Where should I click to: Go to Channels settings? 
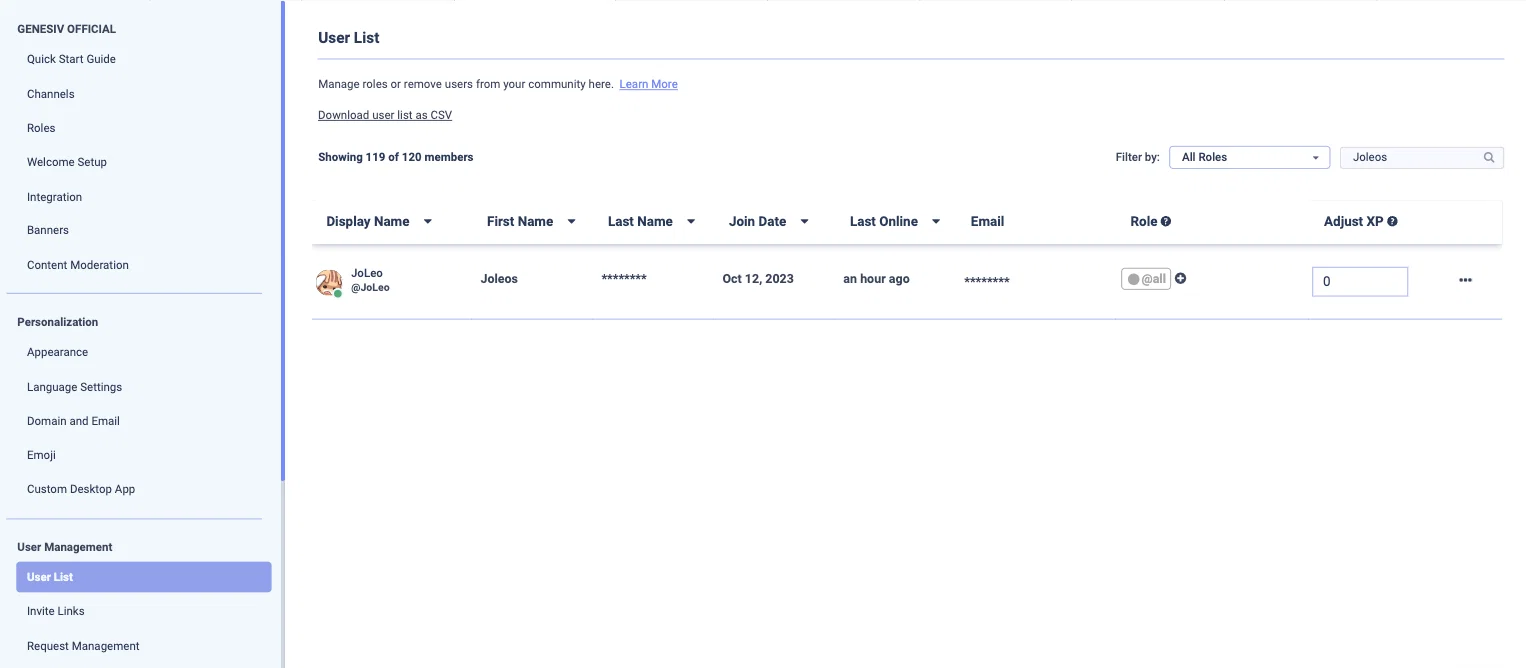tap(51, 94)
